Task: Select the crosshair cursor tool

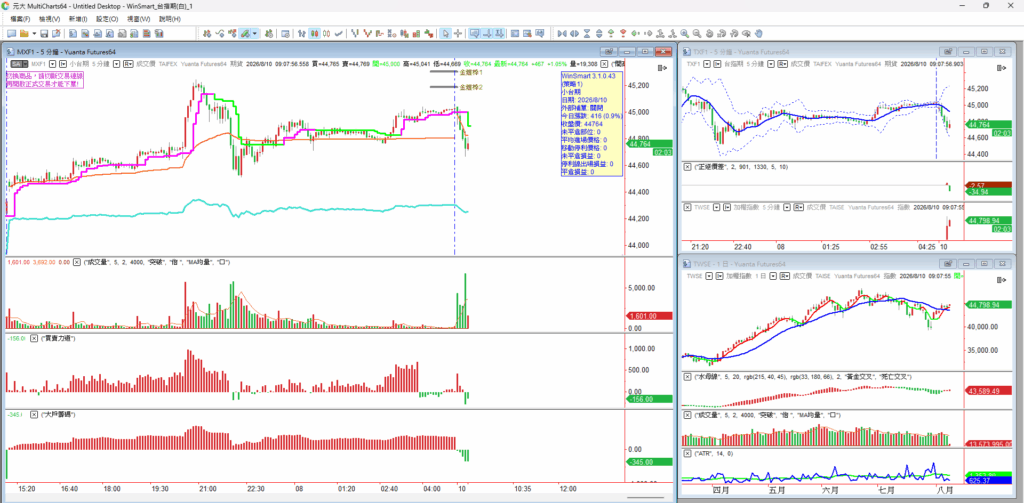Action: point(458,33)
